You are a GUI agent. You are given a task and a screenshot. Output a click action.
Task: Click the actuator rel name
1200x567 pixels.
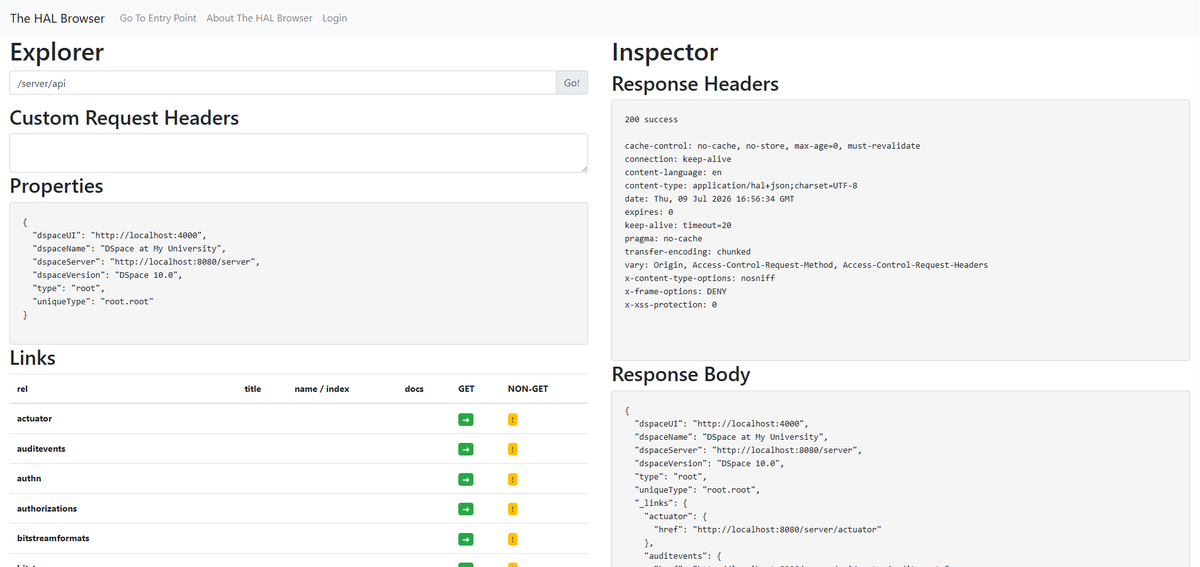(35, 419)
